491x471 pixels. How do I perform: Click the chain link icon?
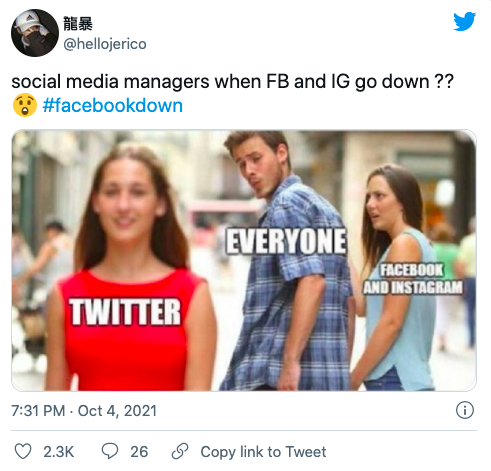180,451
